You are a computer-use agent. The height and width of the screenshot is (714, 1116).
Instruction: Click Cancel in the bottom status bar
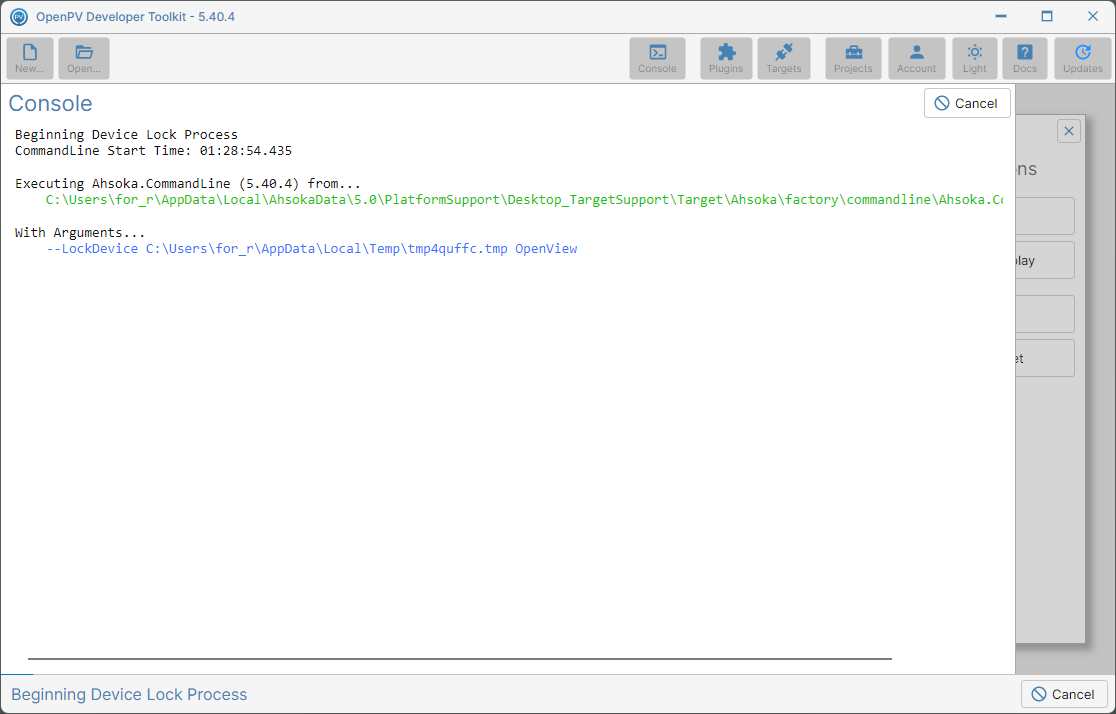[x=1064, y=694]
